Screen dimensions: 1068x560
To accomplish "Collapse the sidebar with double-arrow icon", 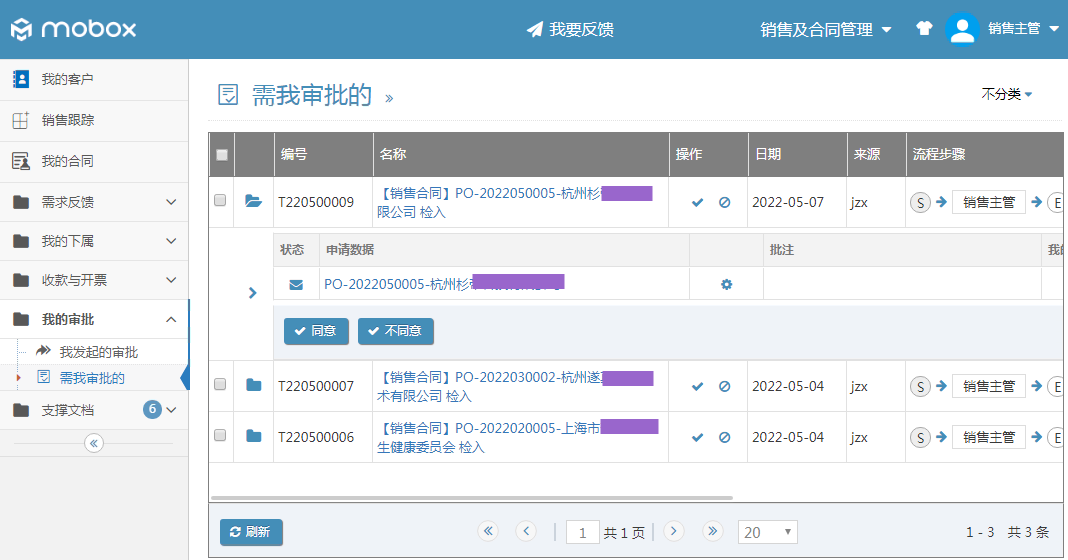I will point(94,443).
